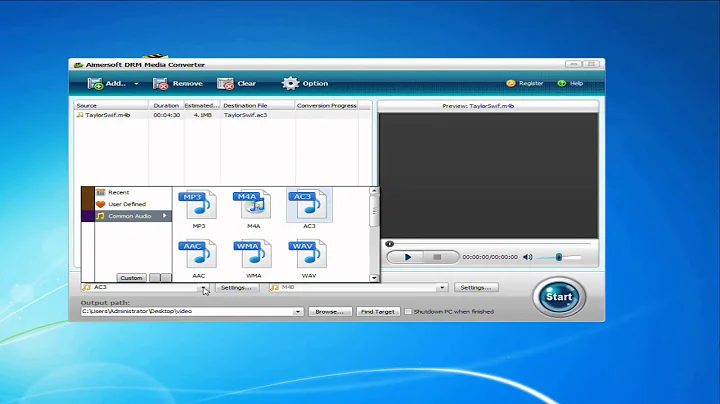720x404 pixels.
Task: Click the Start conversion button
Action: tap(559, 297)
